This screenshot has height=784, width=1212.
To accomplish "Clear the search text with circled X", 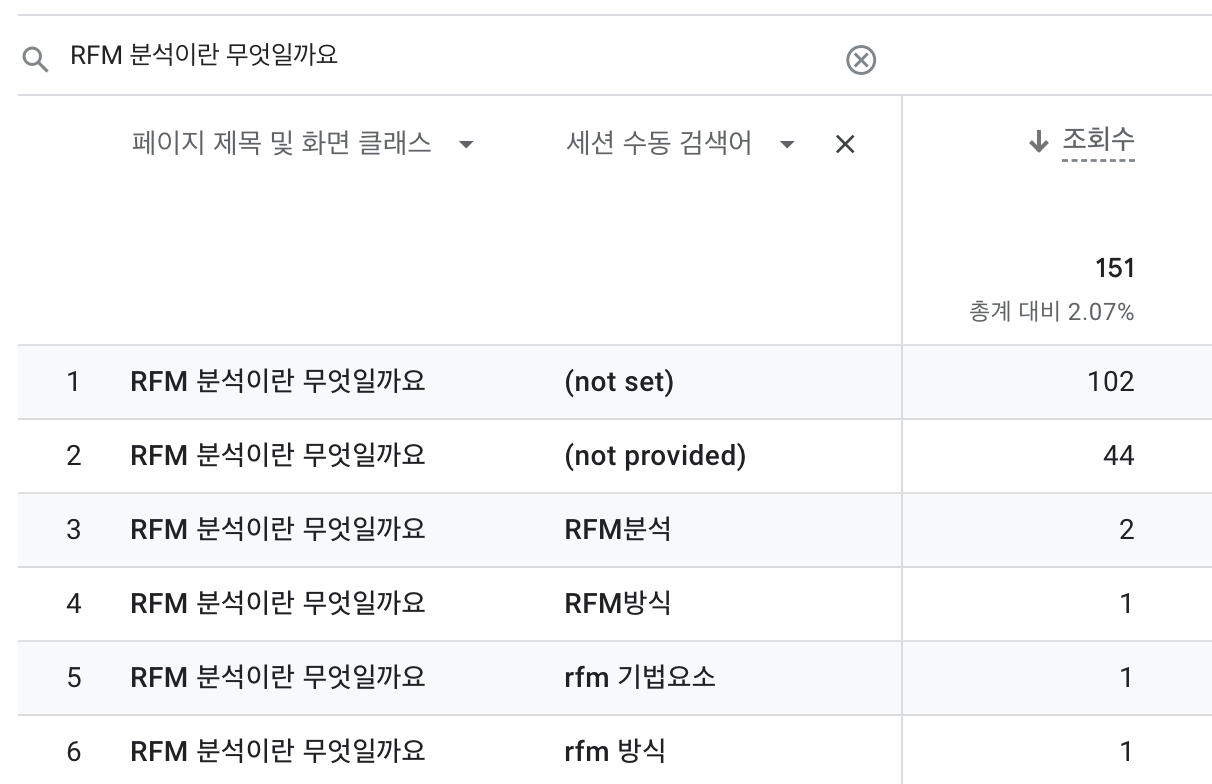I will [x=861, y=60].
